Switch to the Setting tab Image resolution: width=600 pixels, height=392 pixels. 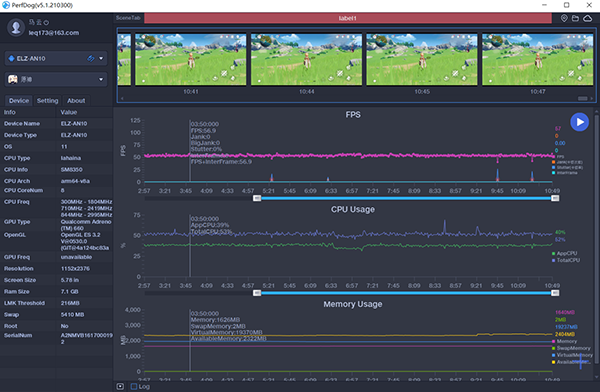click(x=47, y=100)
